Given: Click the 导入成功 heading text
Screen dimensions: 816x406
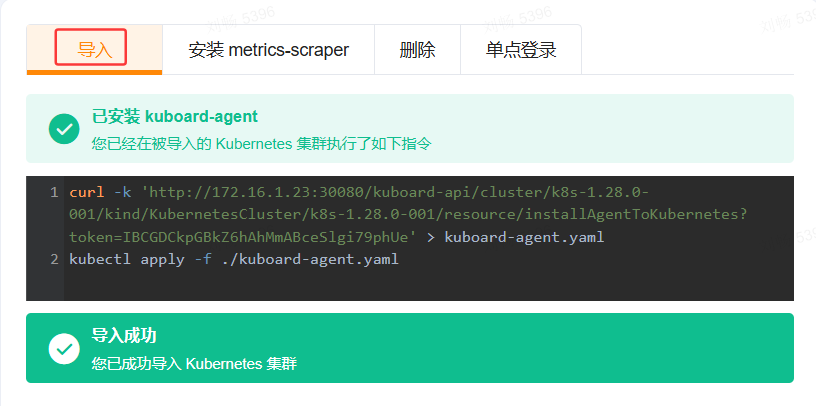Looking at the screenshot, I should (x=124, y=336).
